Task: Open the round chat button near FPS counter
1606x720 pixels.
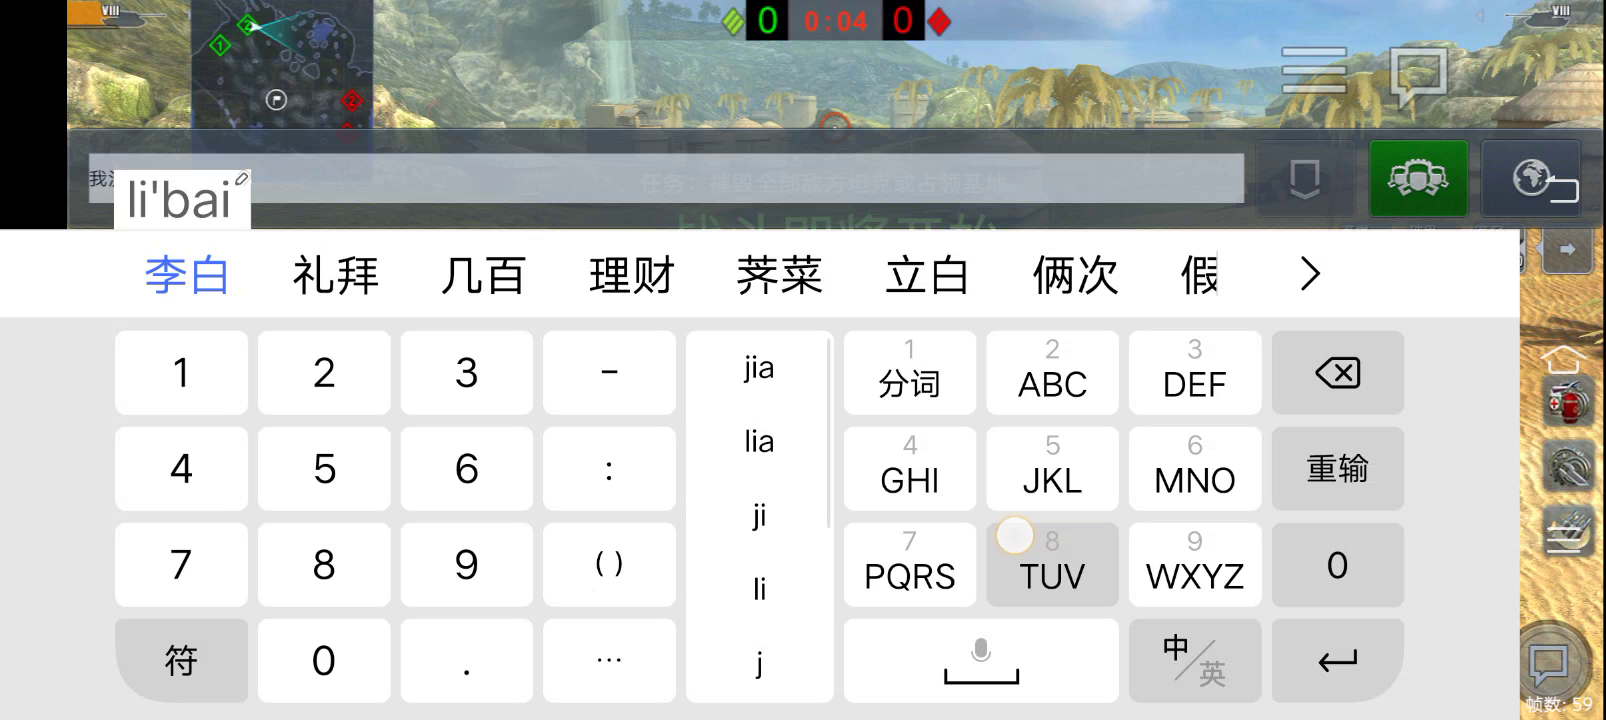Action: pyautogui.click(x=1549, y=662)
